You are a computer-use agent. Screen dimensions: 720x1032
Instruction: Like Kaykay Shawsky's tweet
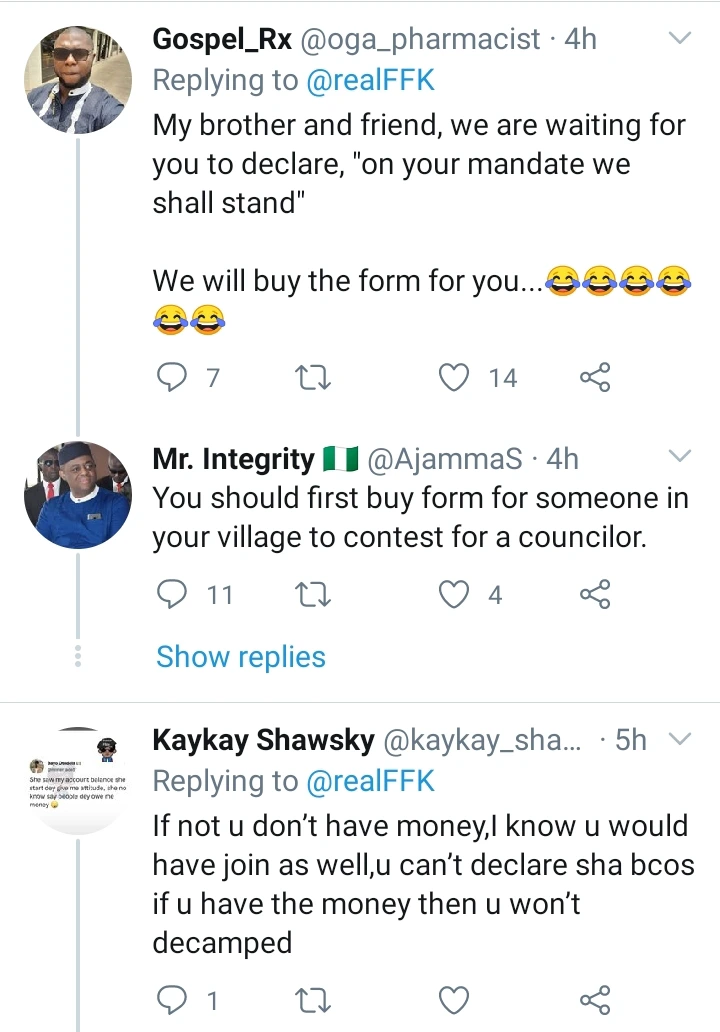point(456,999)
